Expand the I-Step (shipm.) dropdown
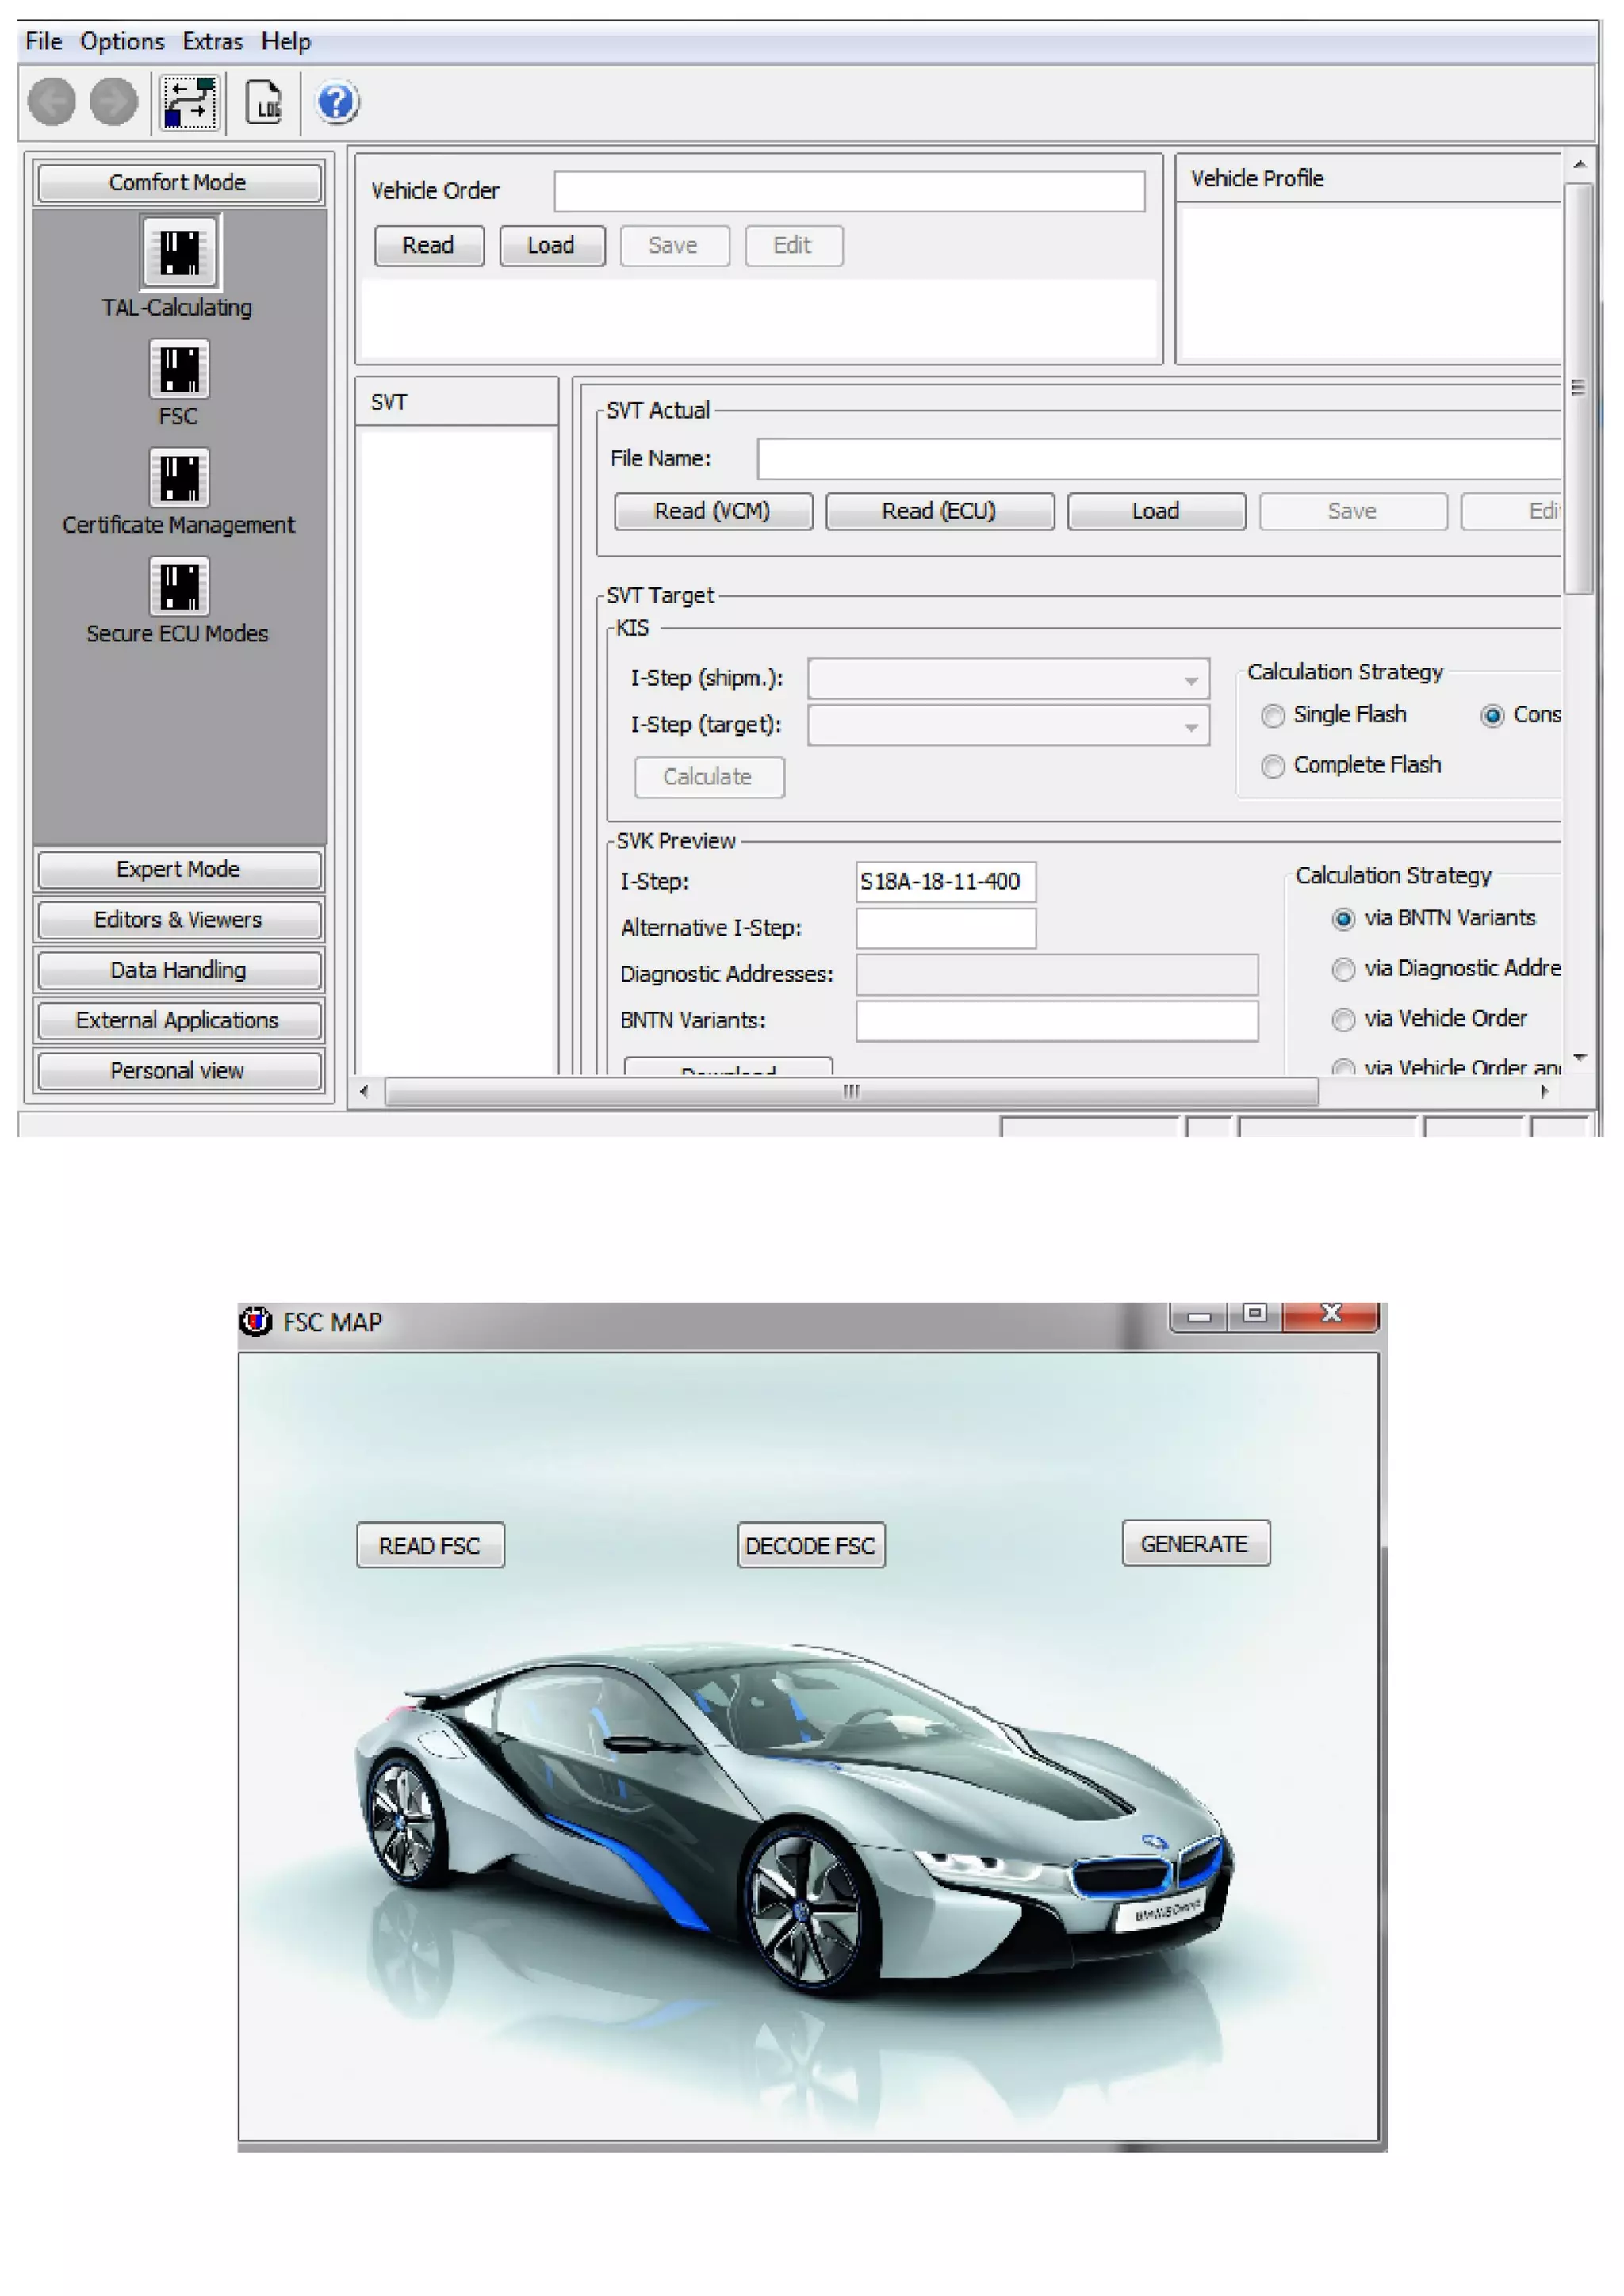Image resolution: width=1624 pixels, height=2296 pixels. click(x=1190, y=680)
